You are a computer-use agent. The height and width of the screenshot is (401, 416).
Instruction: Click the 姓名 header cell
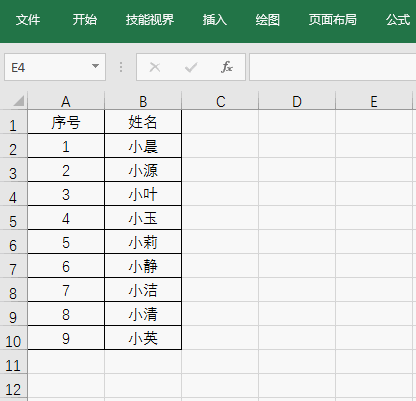(x=143, y=122)
